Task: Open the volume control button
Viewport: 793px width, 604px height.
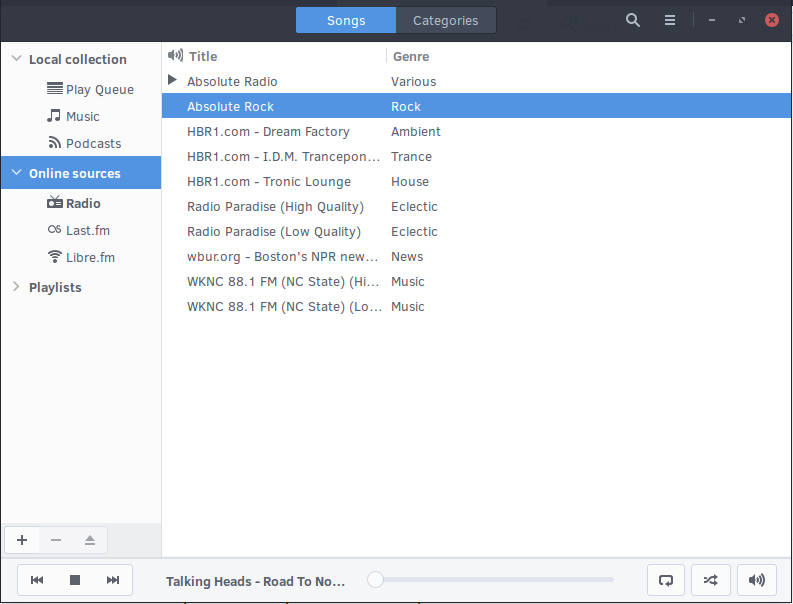Action: (x=757, y=580)
